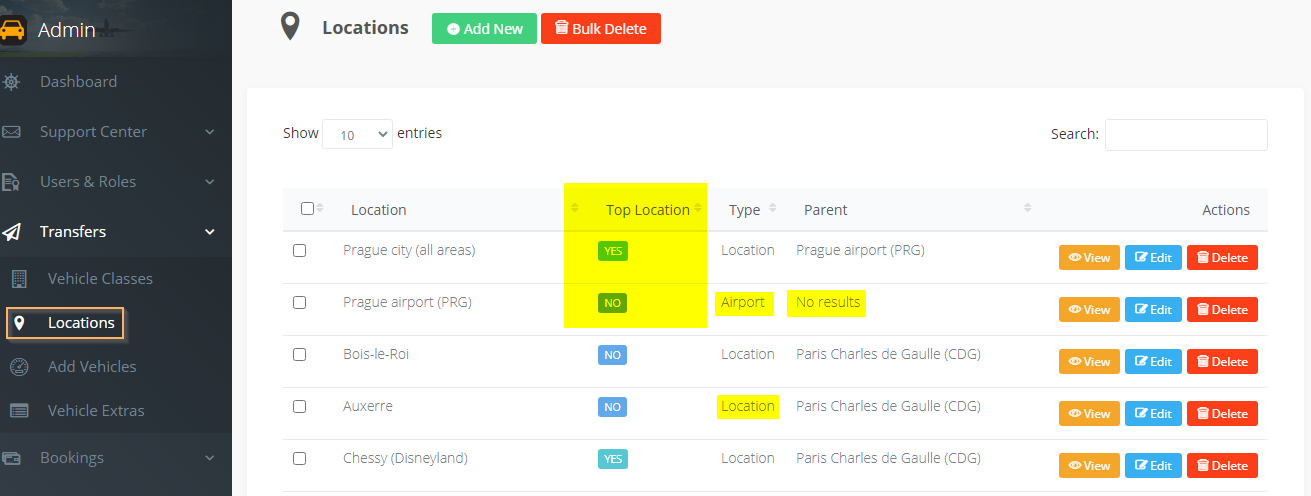The width and height of the screenshot is (1311, 496).
Task: Click the Transfers paper plane icon
Action: [x=11, y=232]
